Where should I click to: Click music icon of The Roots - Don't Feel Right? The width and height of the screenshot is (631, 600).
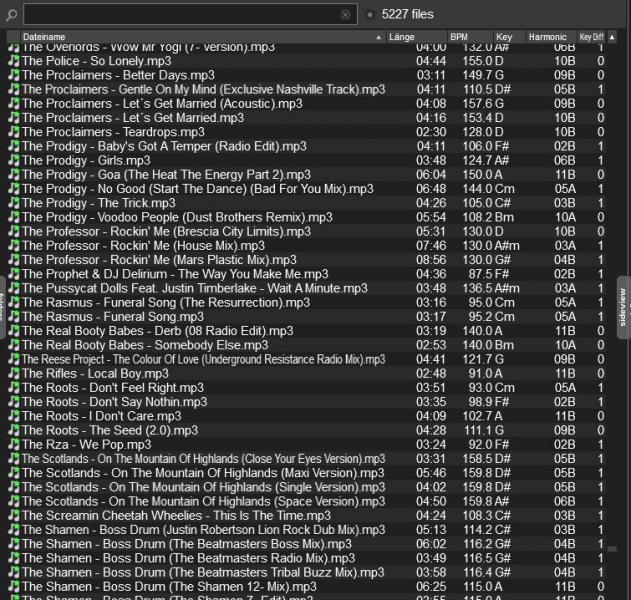(x=14, y=388)
